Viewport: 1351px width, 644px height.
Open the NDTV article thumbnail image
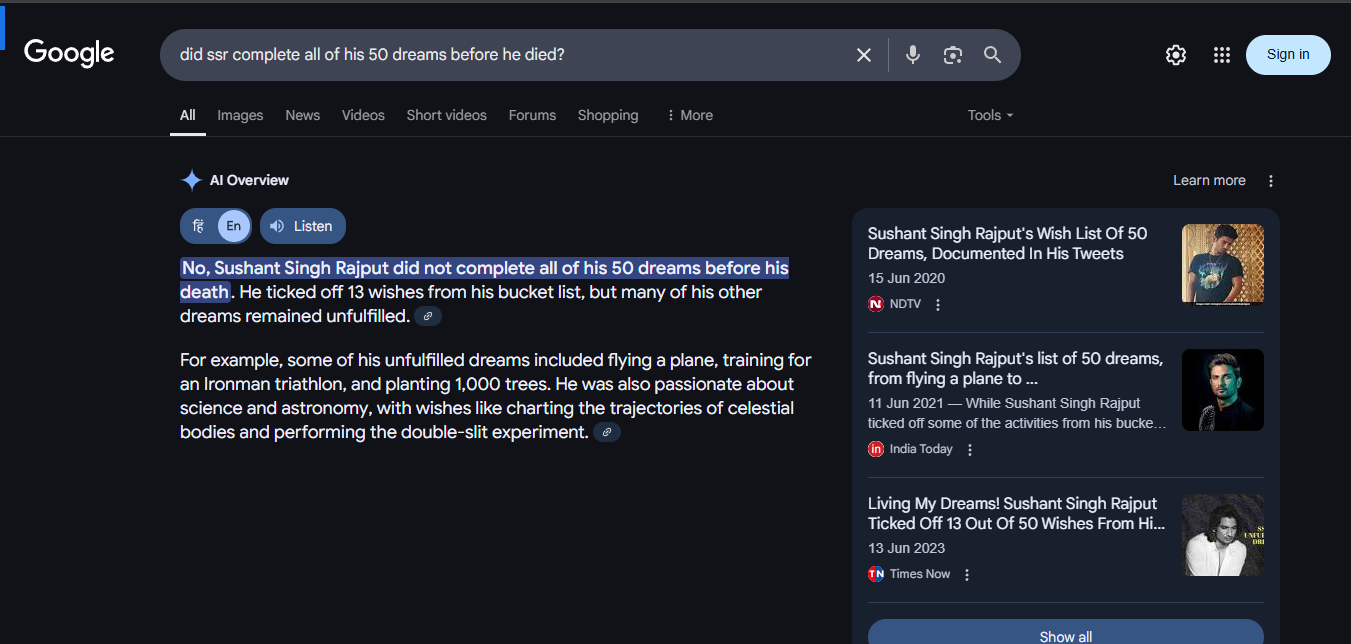1223,264
